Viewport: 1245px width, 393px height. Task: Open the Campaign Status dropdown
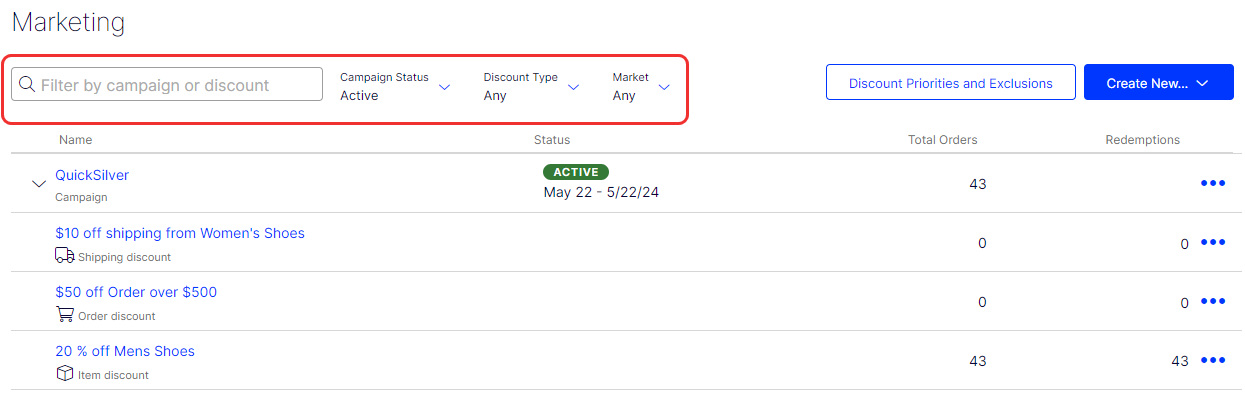click(396, 87)
